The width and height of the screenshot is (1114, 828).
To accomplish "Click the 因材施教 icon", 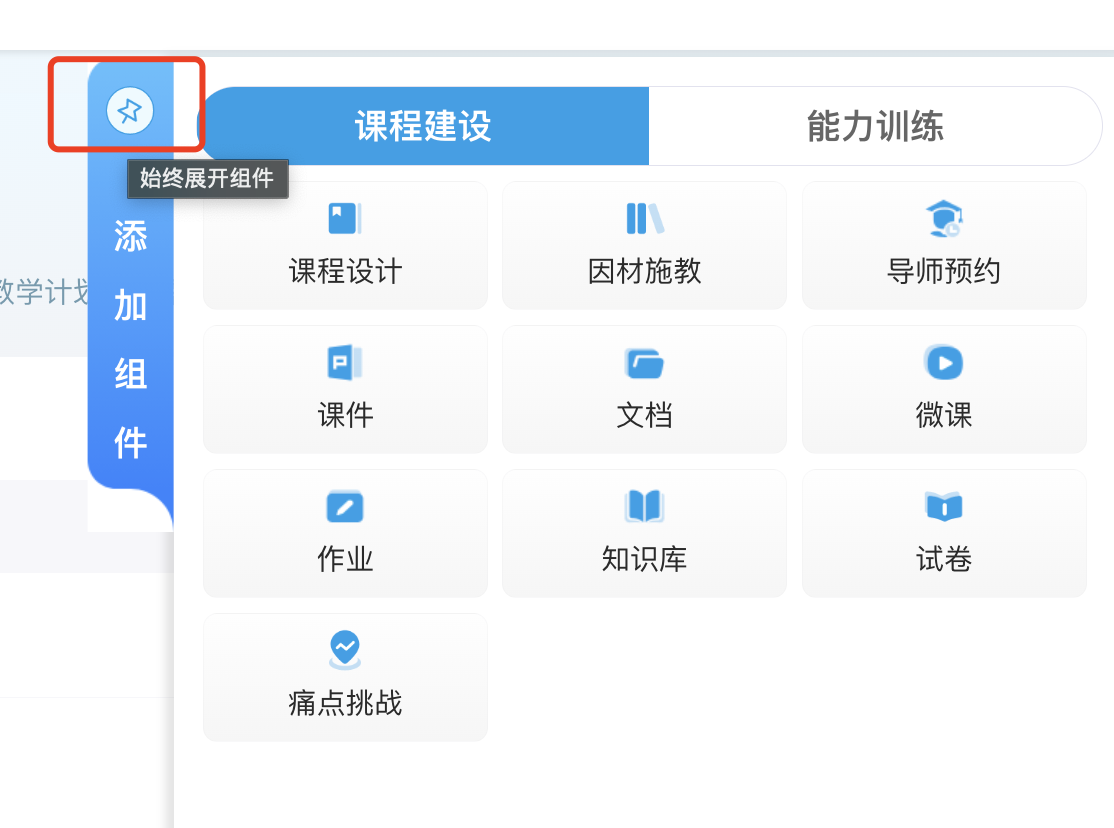I will [644, 219].
